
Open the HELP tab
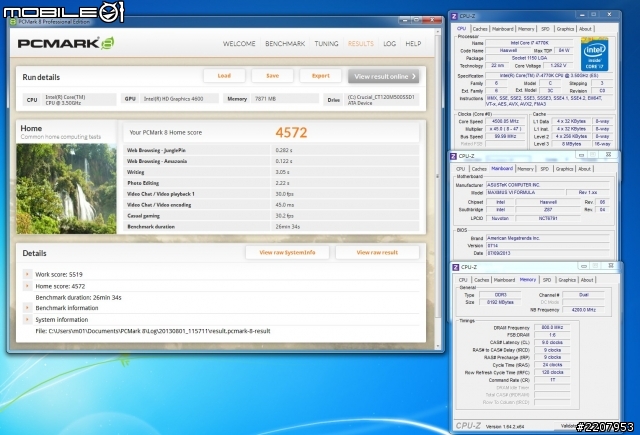coord(413,44)
